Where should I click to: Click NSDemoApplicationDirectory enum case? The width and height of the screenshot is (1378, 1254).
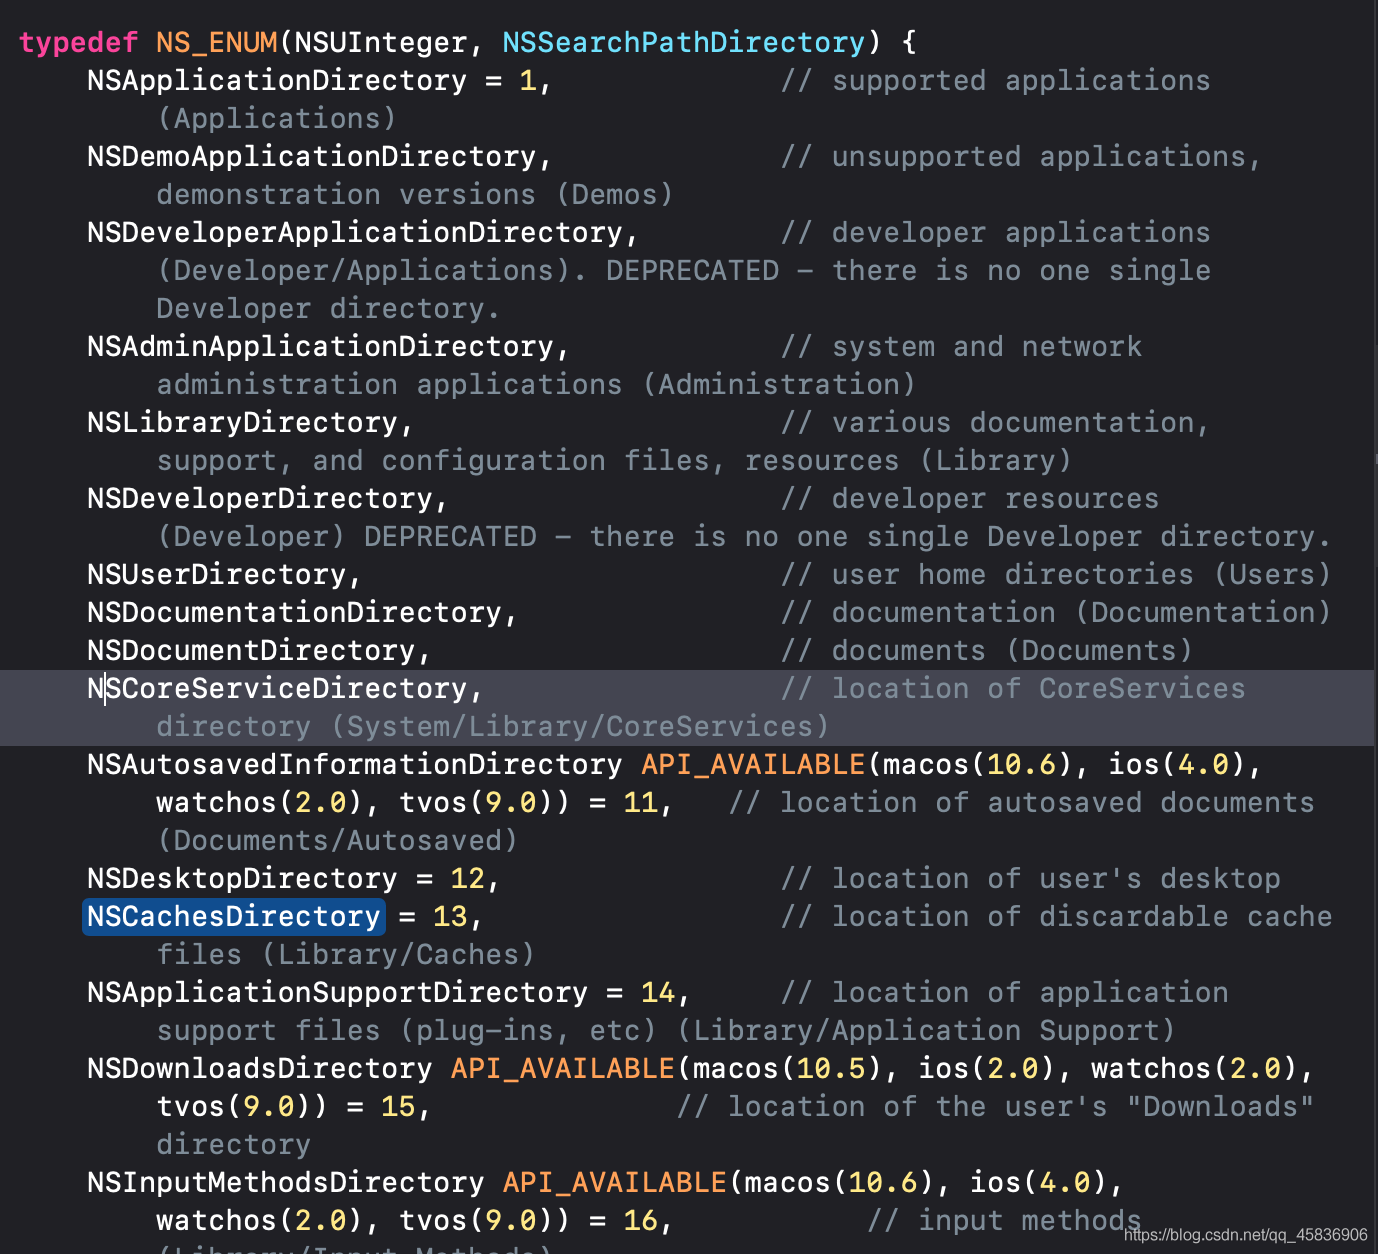coord(312,157)
